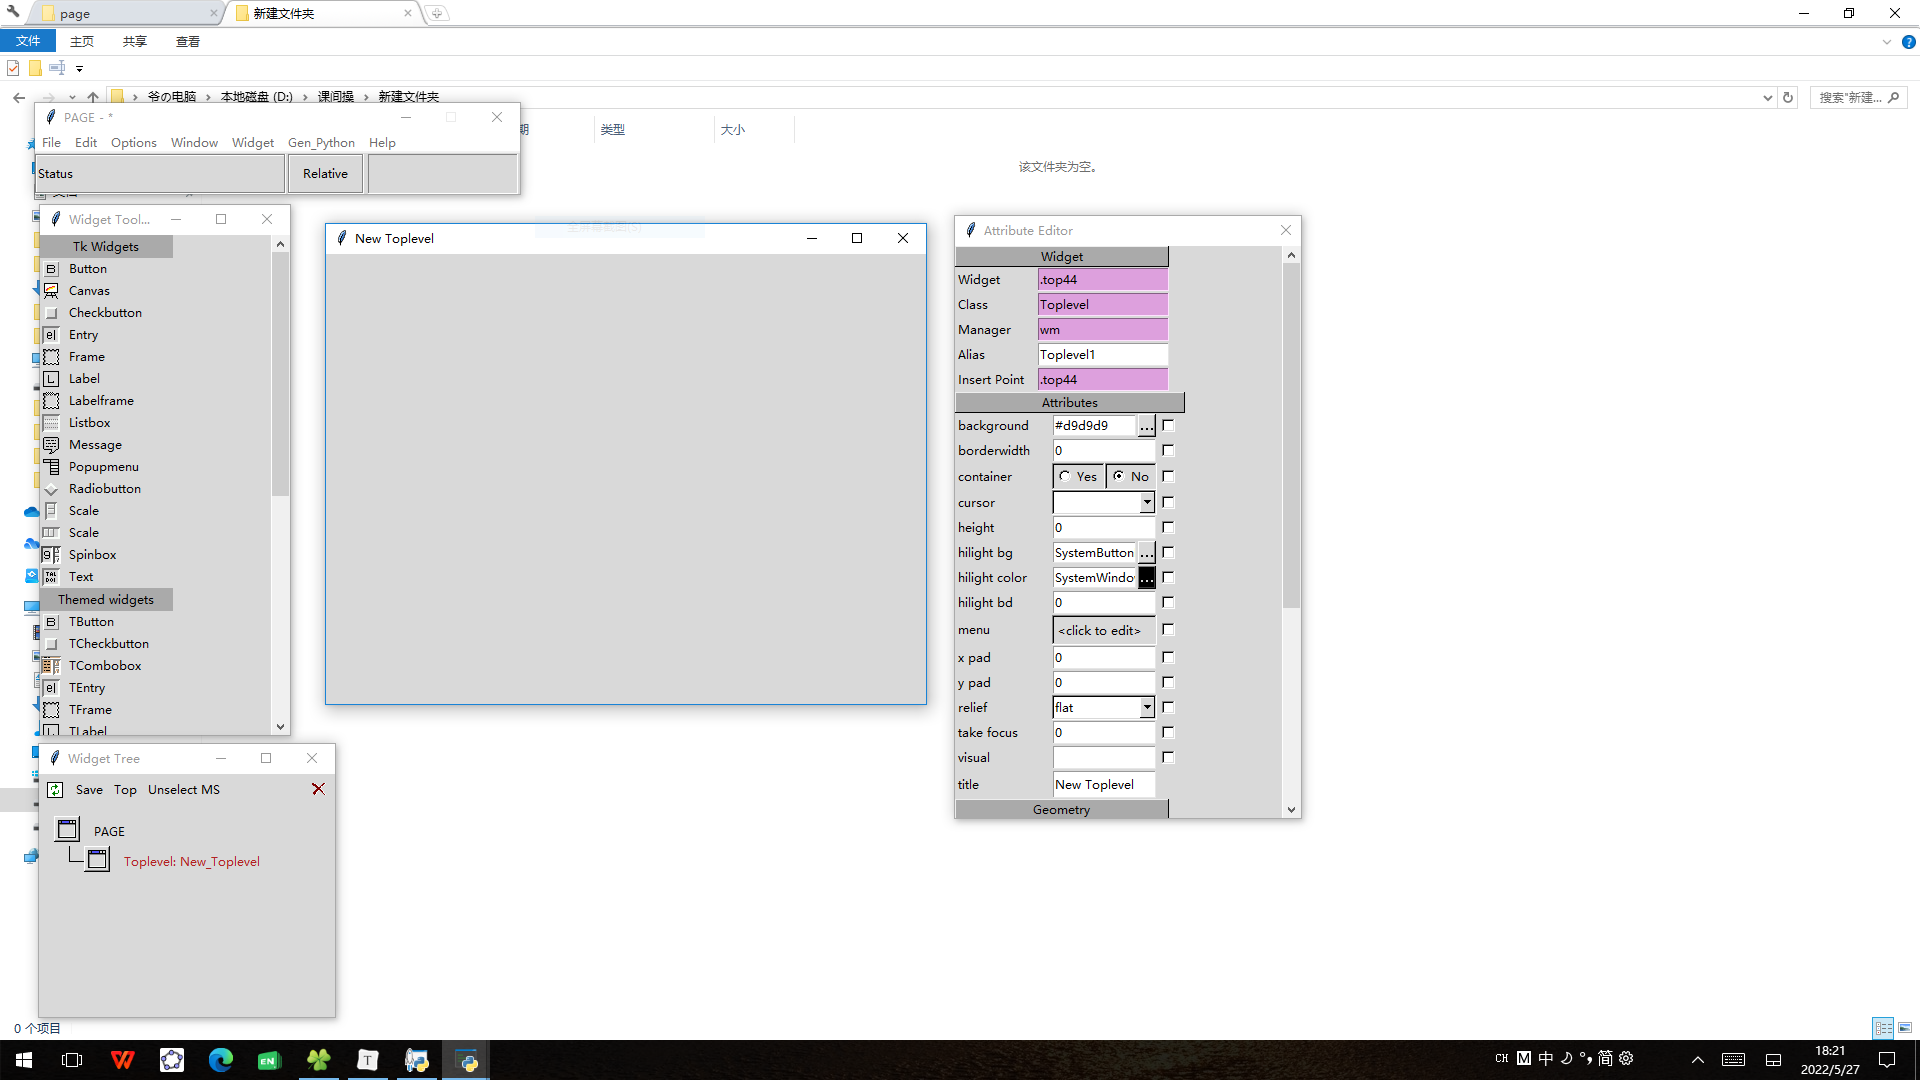Viewport: 1920px width, 1080px height.
Task: Expand the cursor dropdown list
Action: click(1147, 503)
